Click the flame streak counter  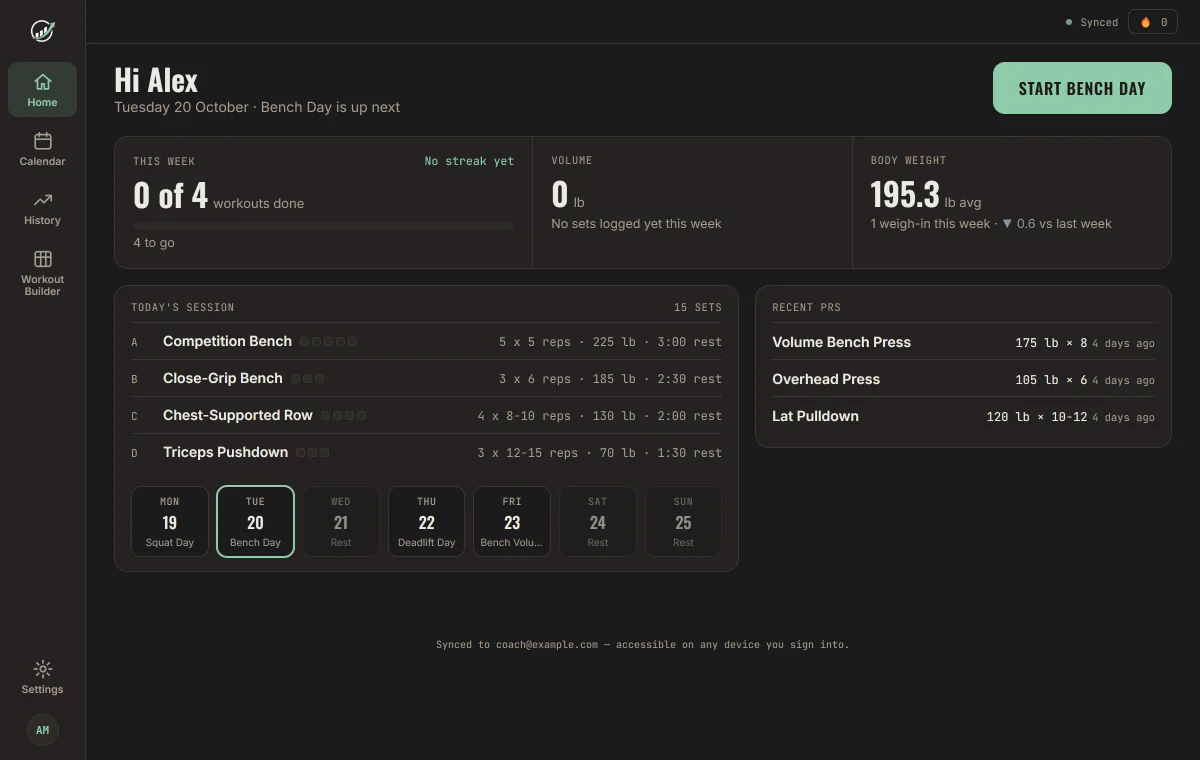pos(1153,22)
